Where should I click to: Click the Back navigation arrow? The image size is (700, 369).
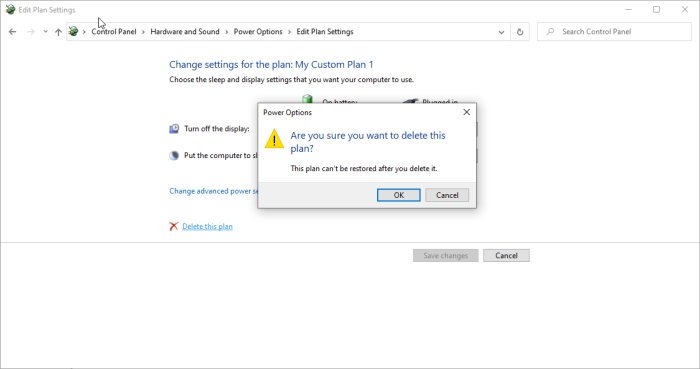click(12, 32)
